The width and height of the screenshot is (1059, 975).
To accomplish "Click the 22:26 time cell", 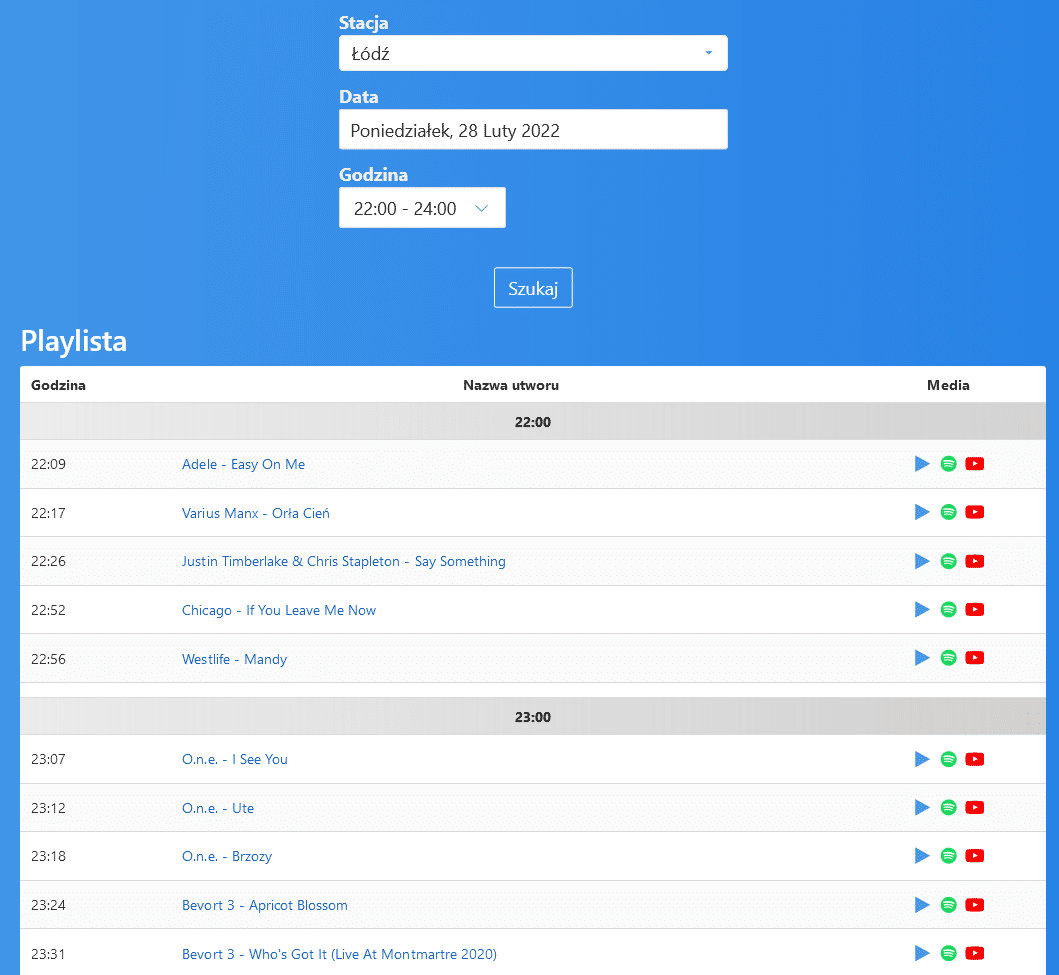I will tap(49, 561).
